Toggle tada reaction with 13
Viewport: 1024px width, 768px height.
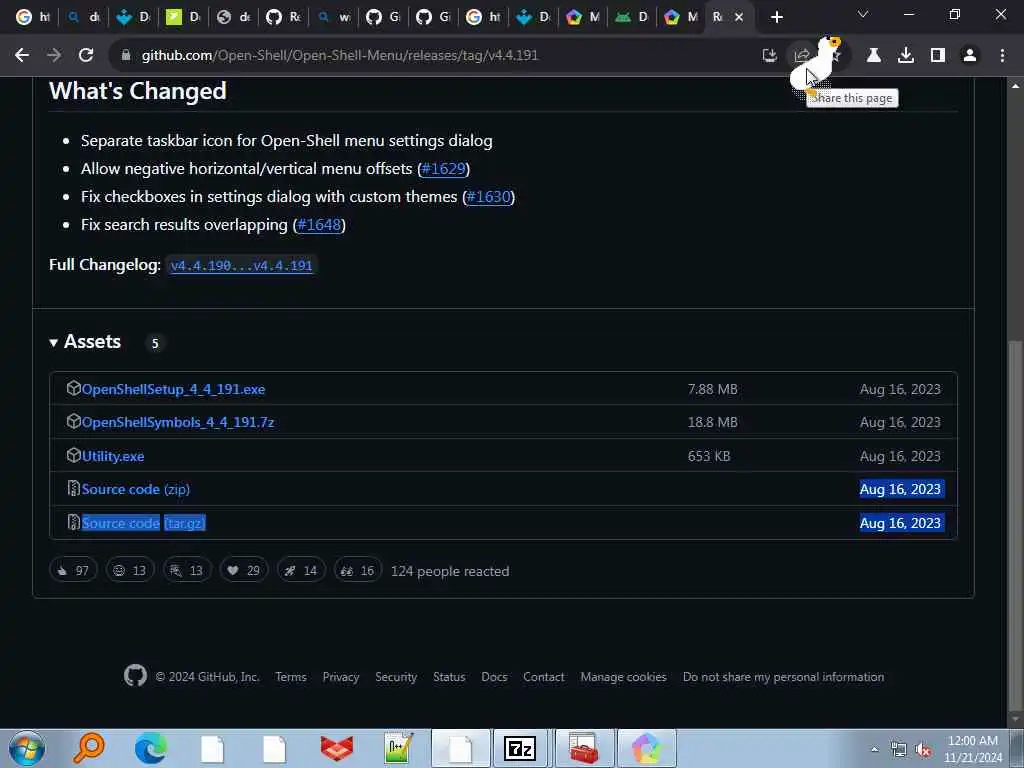click(x=187, y=570)
